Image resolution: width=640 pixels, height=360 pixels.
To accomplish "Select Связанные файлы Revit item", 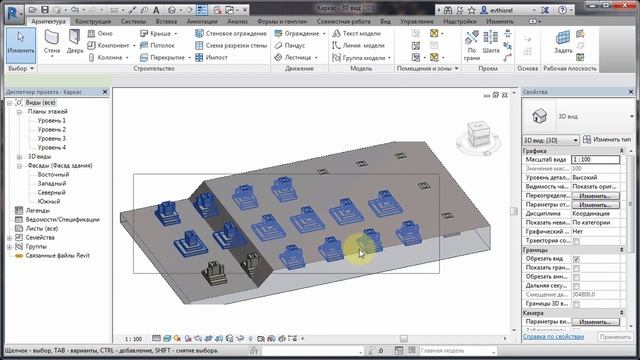I will [x=57, y=256].
